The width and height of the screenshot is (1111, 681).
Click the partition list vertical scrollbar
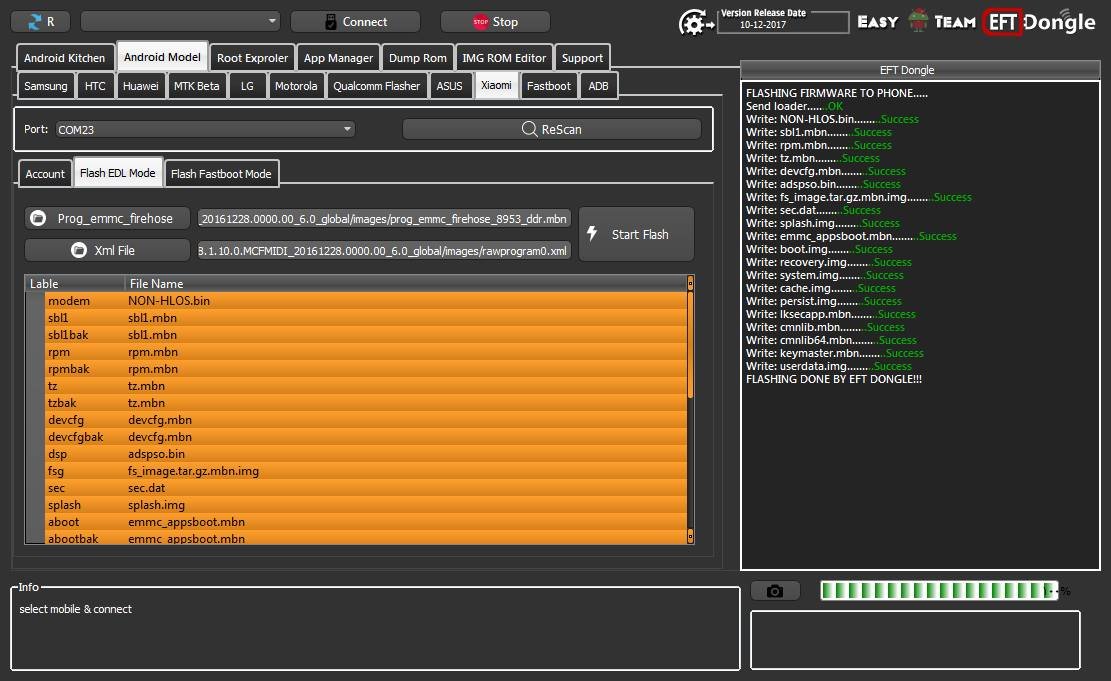tap(690, 410)
